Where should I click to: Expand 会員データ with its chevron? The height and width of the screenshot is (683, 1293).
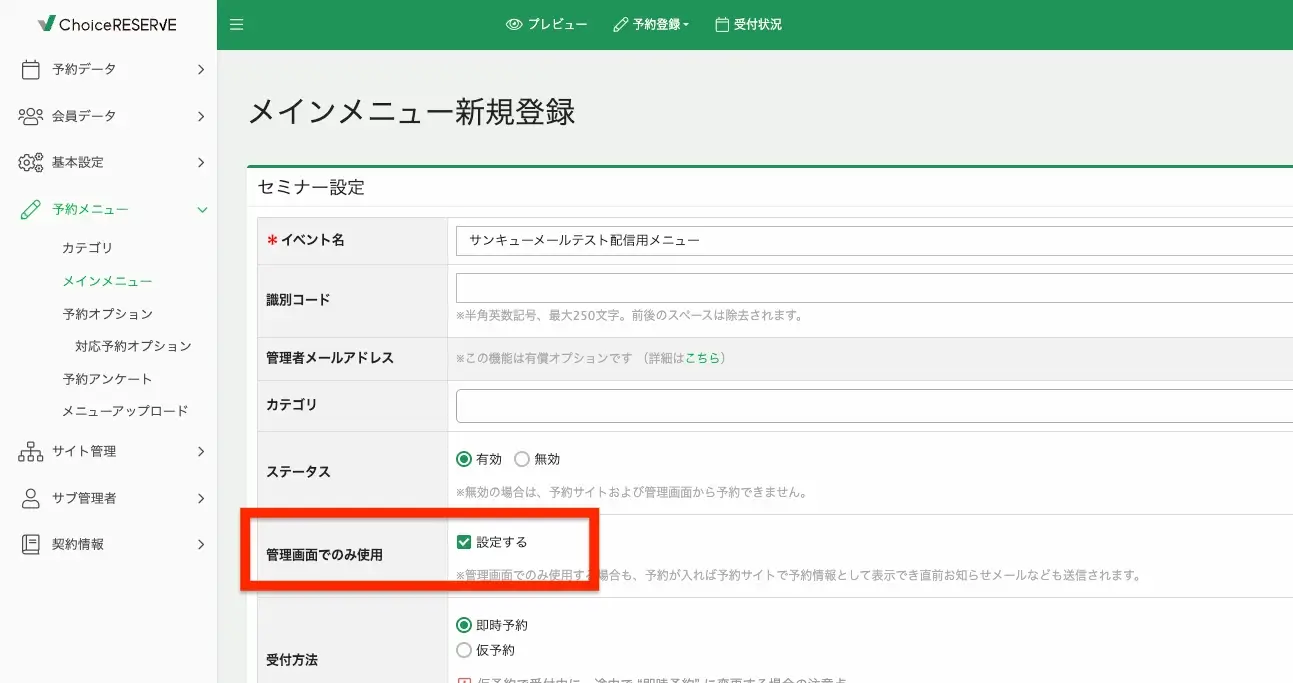(201, 116)
